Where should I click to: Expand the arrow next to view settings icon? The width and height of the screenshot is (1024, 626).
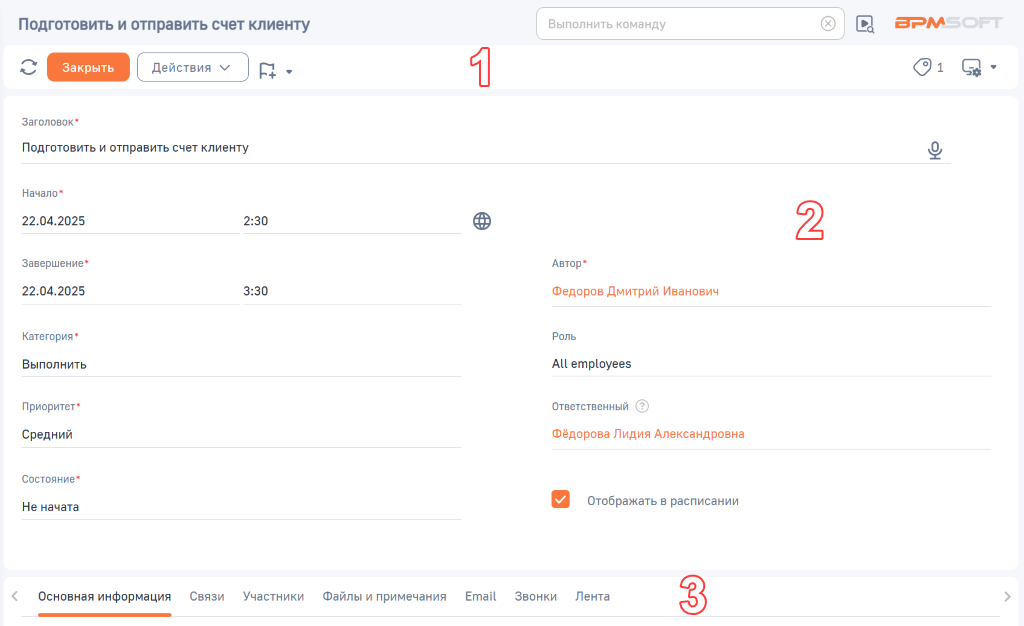[x=993, y=67]
